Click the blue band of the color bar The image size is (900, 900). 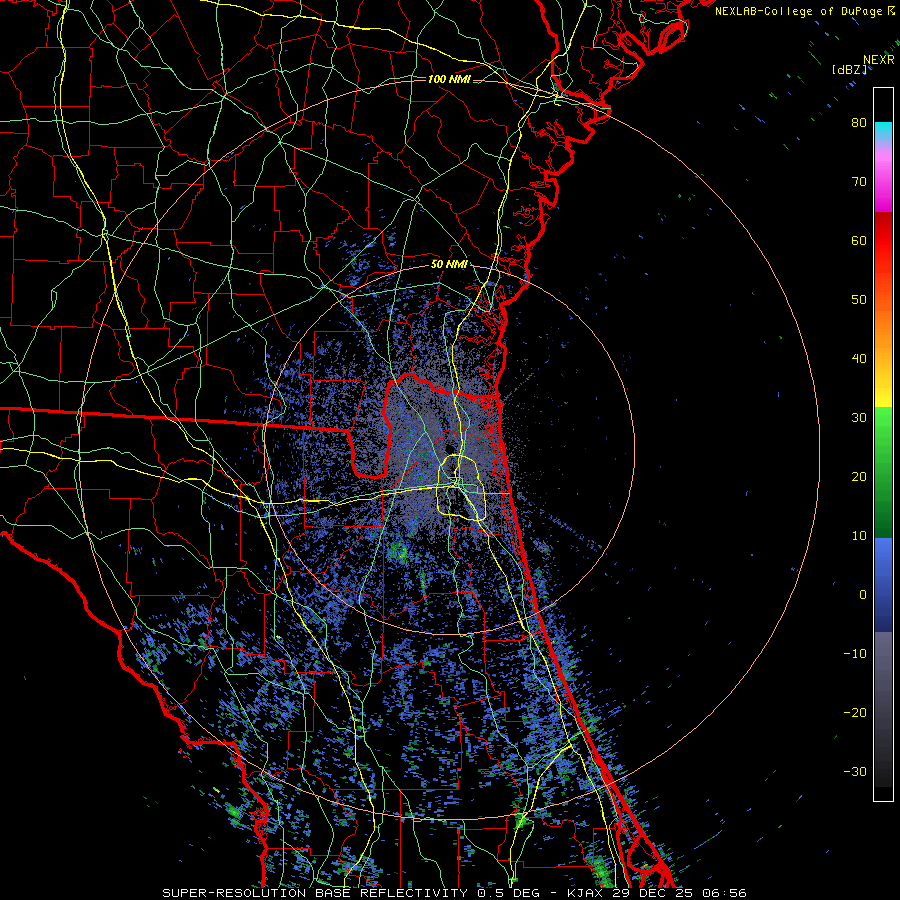(883, 585)
